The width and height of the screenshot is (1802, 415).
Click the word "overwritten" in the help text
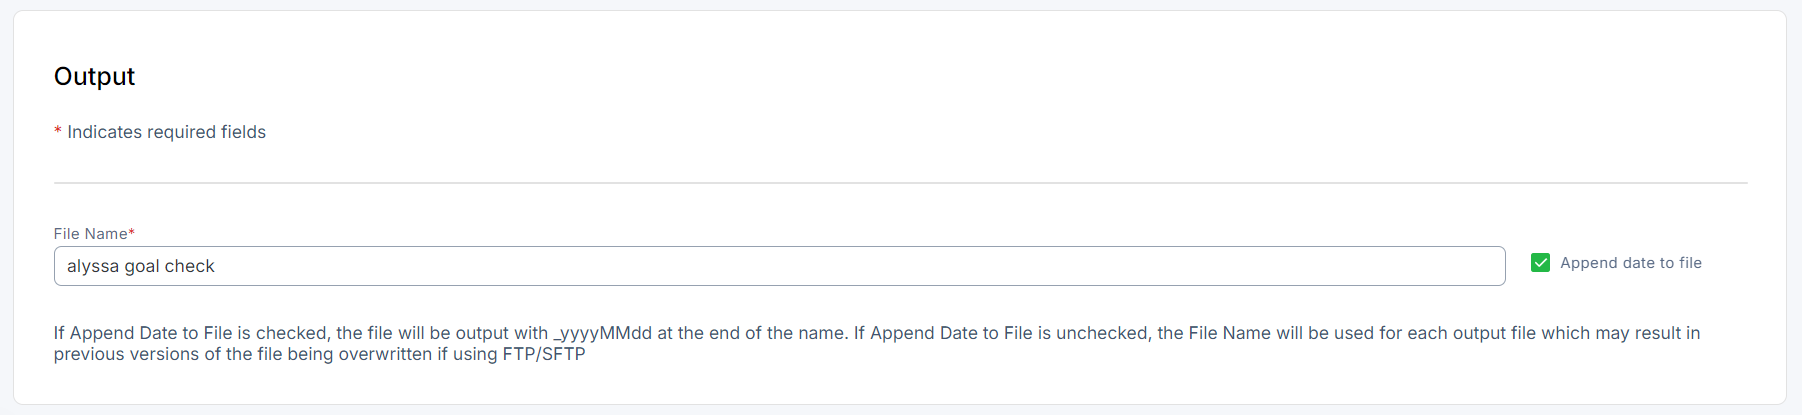tap(385, 354)
